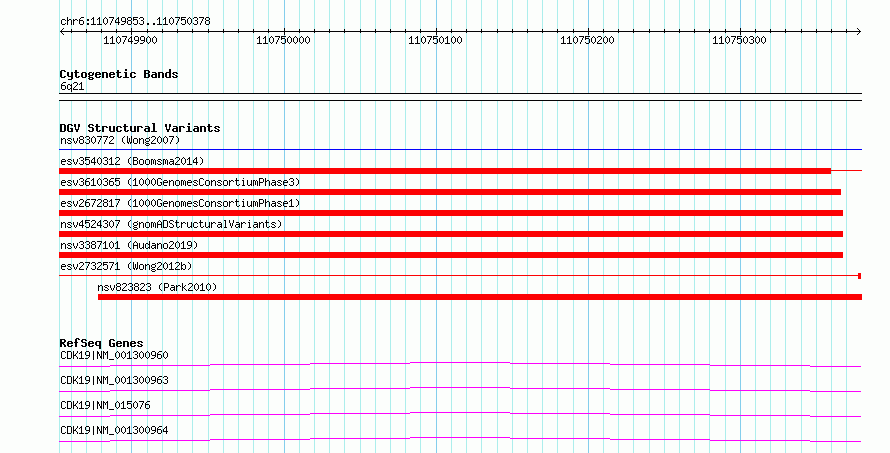
Task: Click the magenta line for NM_001300963
Action: coord(460,389)
